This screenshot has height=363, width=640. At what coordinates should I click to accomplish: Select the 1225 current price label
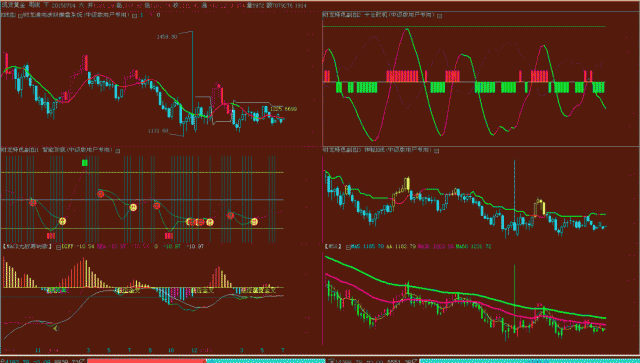pos(284,109)
